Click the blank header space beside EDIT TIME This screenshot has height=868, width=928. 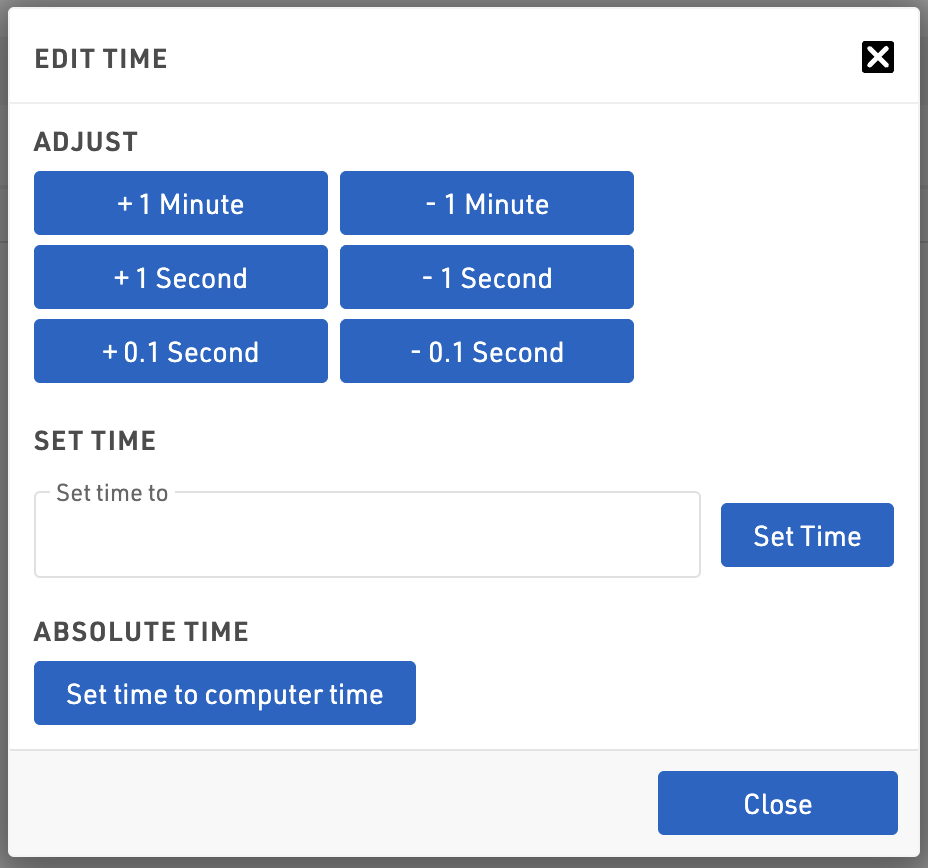[500, 59]
